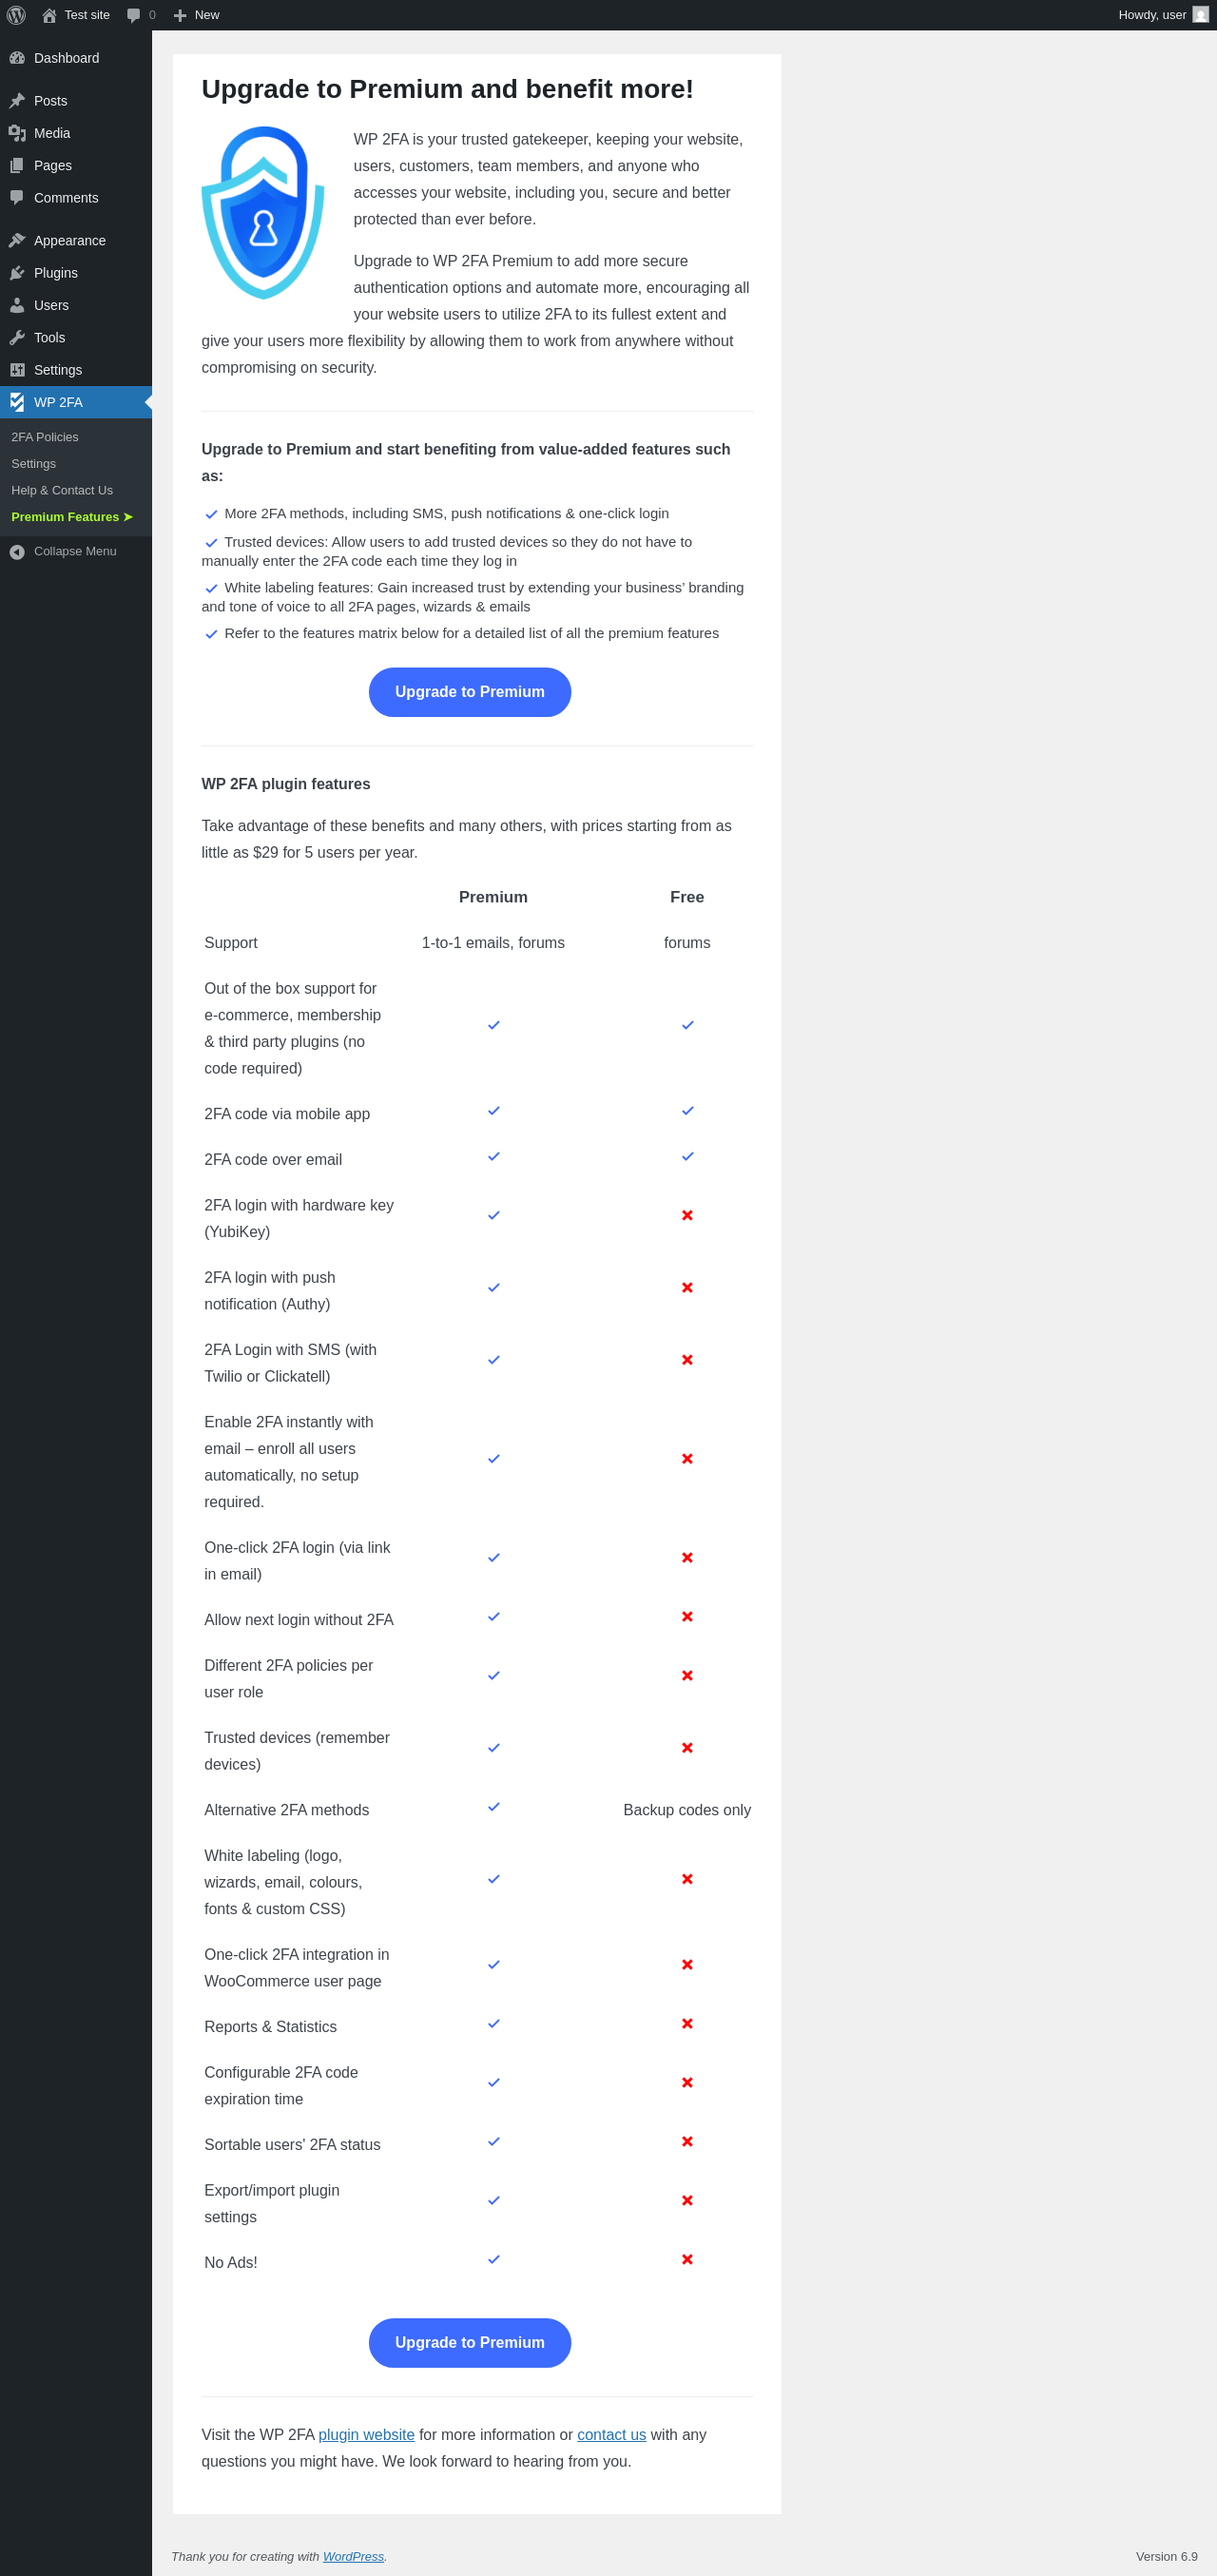Go to the Media menu
The image size is (1217, 2576).
point(52,133)
